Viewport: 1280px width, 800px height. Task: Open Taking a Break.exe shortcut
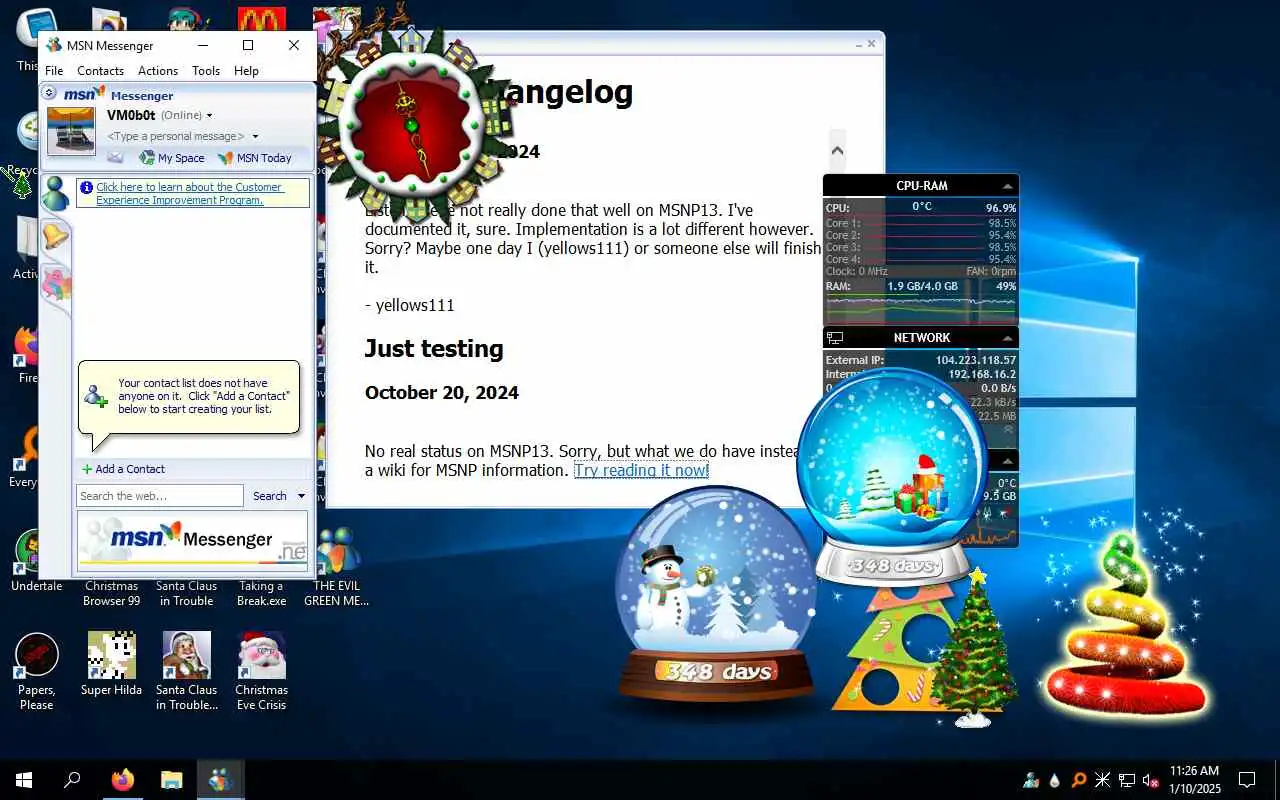tap(261, 593)
